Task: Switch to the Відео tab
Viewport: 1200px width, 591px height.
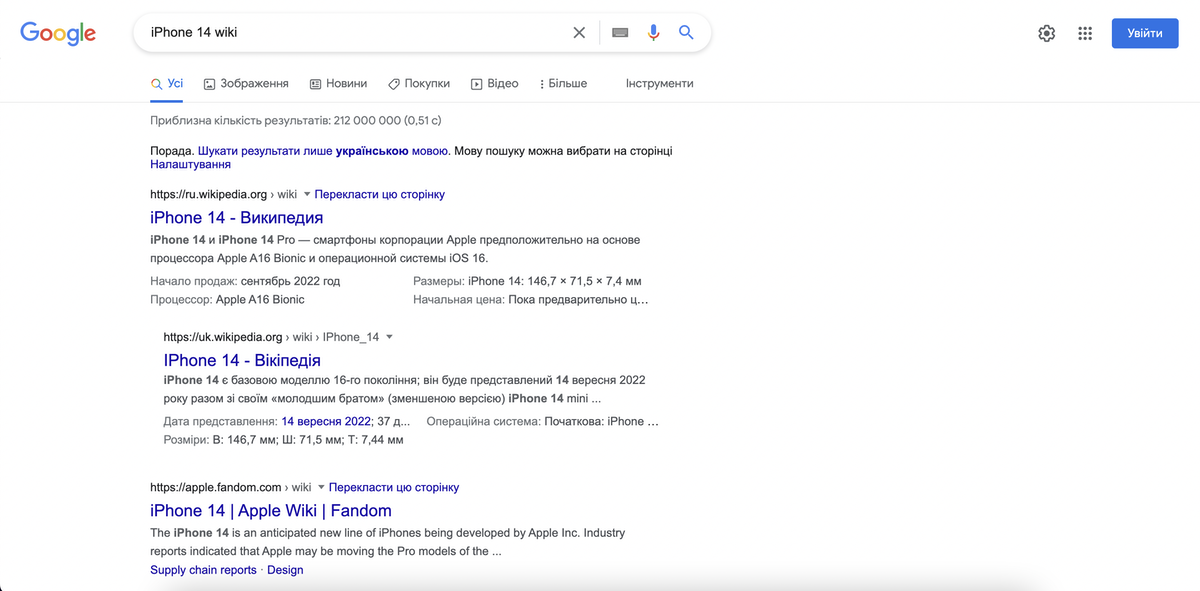Action: pyautogui.click(x=494, y=84)
